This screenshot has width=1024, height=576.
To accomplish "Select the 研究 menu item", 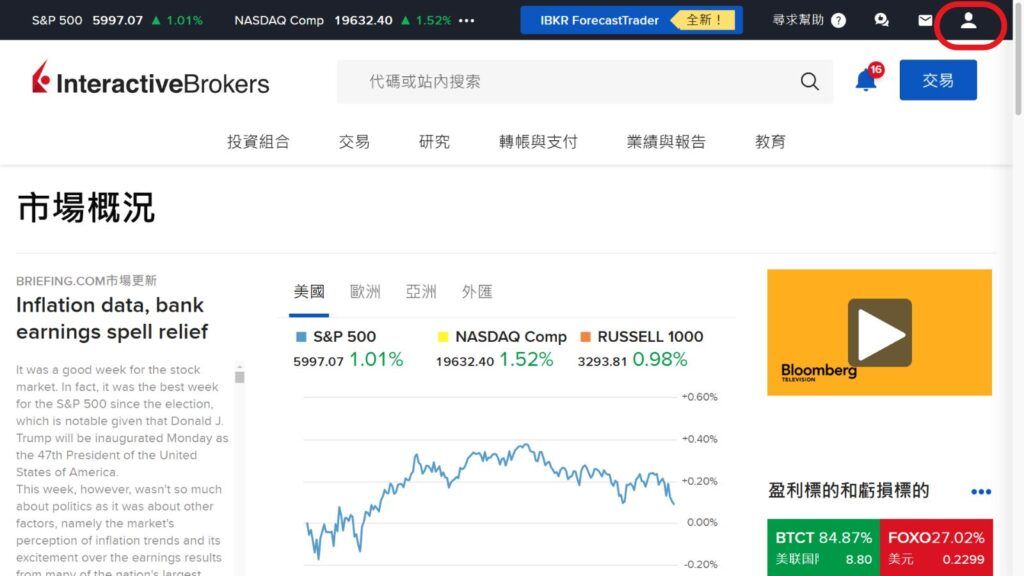I will point(433,141).
